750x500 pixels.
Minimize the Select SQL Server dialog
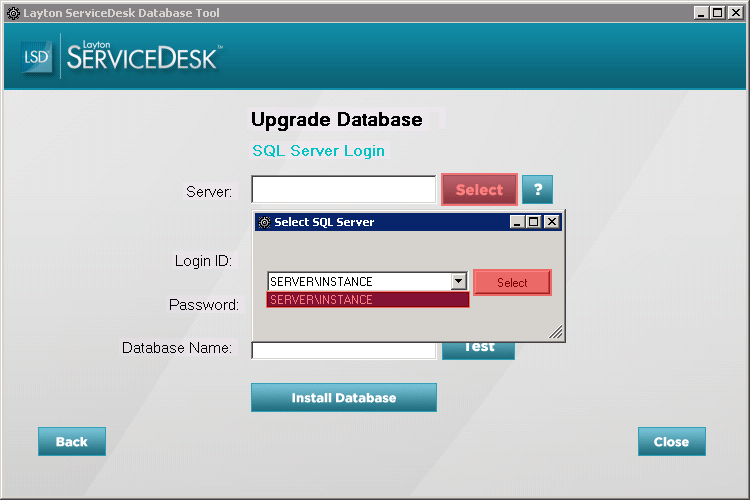pyautogui.click(x=517, y=222)
